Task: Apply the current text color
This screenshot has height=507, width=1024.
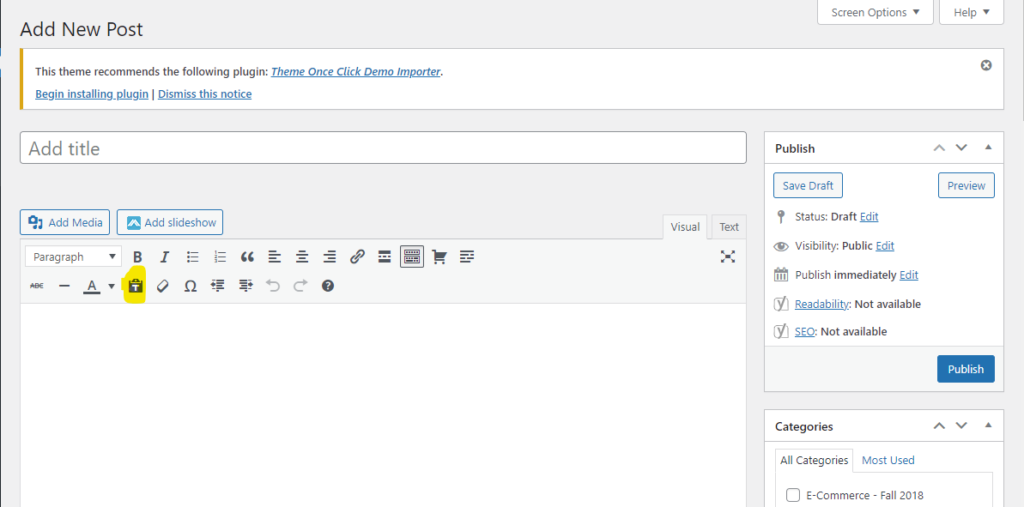Action: pyautogui.click(x=92, y=286)
